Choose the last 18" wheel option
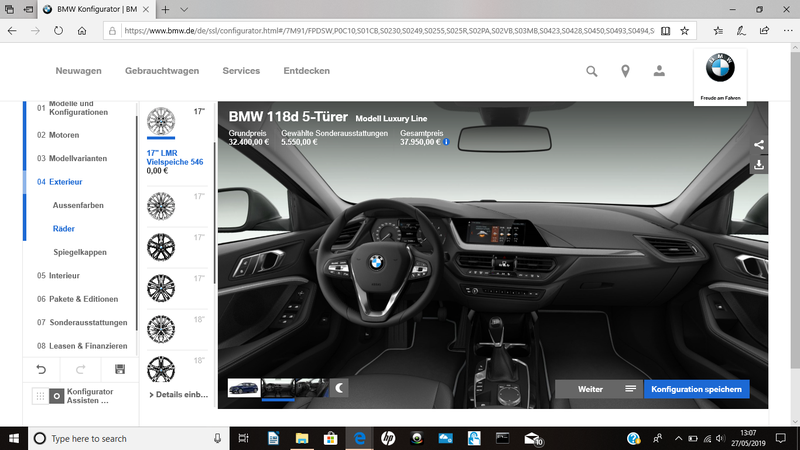Viewport: 800px width, 450px height. 161,369
